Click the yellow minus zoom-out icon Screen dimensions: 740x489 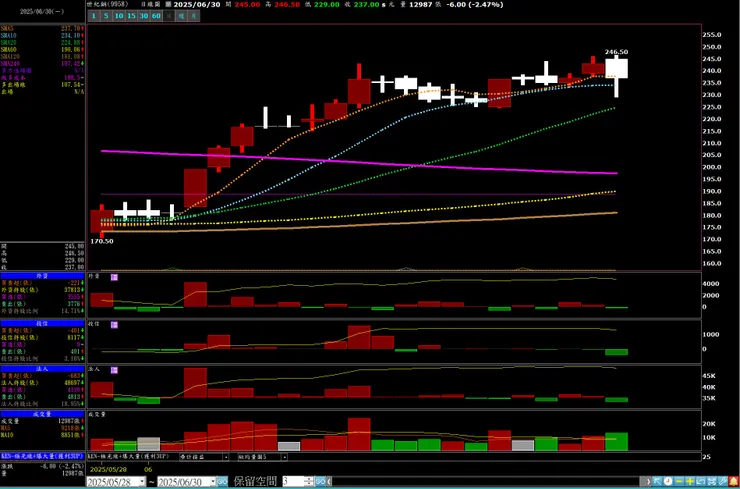coord(679,481)
